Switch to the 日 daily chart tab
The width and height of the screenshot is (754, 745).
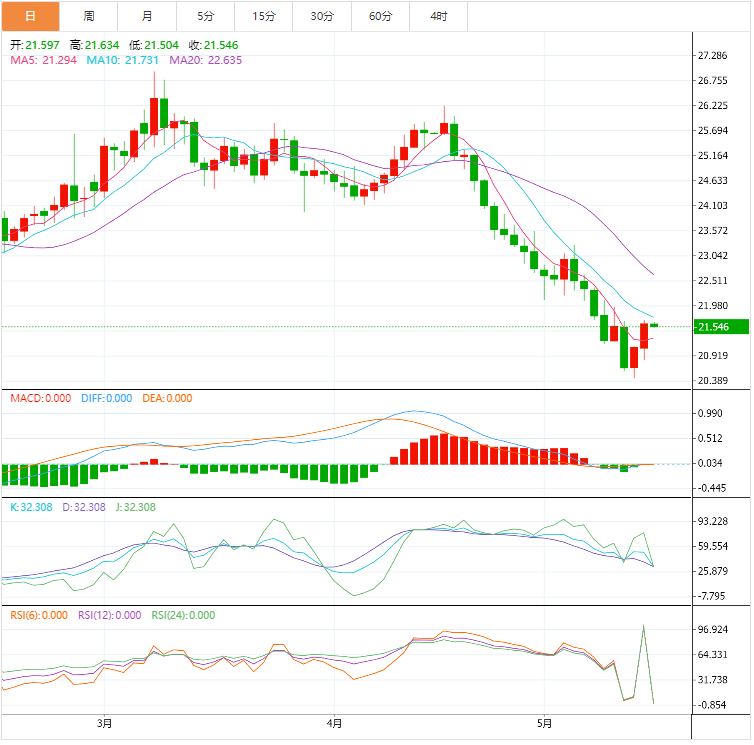coord(30,16)
